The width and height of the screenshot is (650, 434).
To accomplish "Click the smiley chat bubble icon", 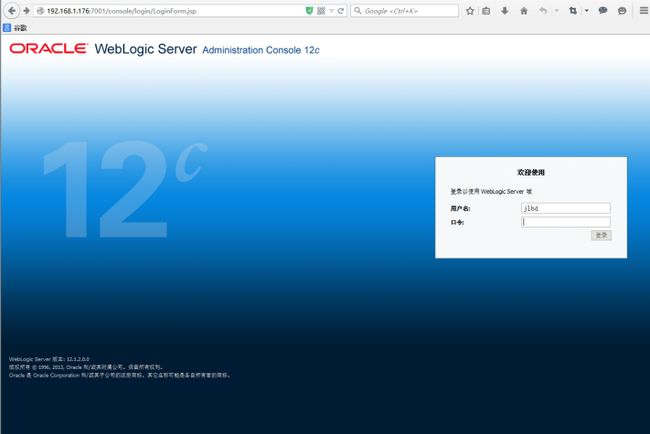I will click(x=622, y=11).
